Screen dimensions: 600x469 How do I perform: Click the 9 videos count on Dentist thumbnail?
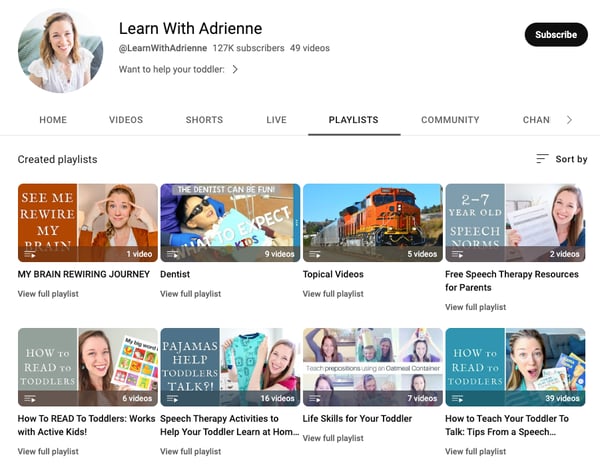coord(279,254)
